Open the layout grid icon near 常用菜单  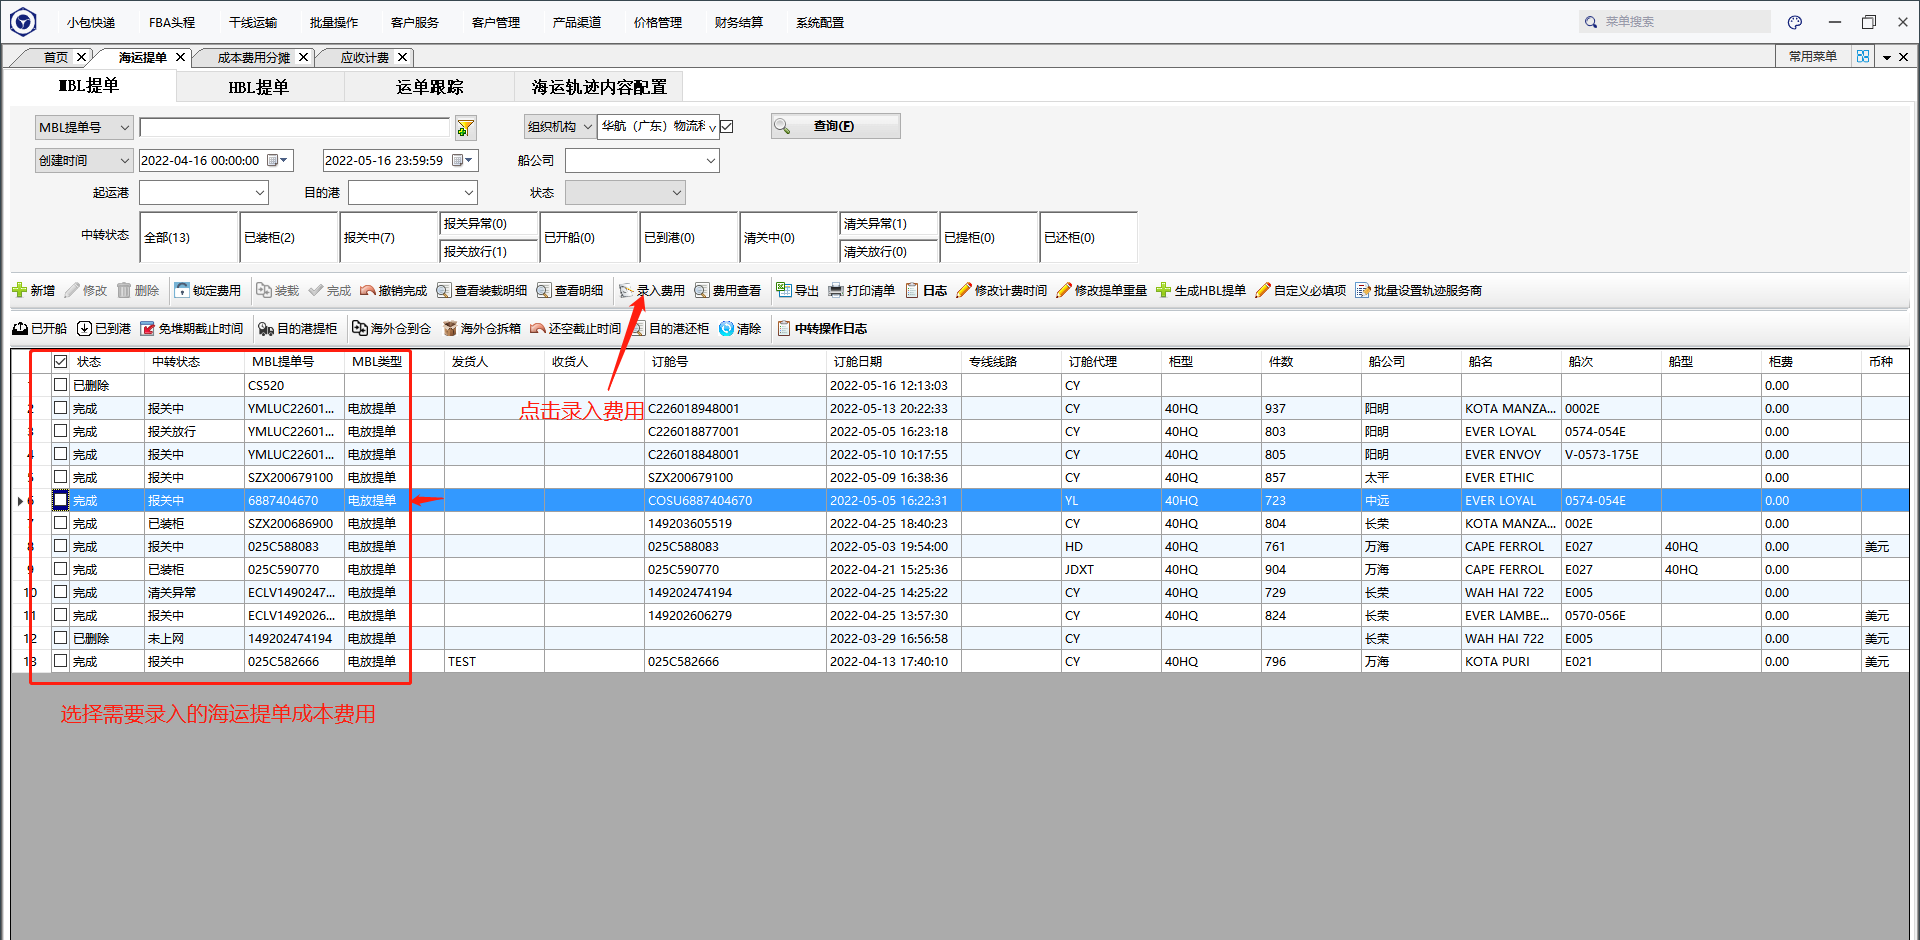[x=1863, y=56]
